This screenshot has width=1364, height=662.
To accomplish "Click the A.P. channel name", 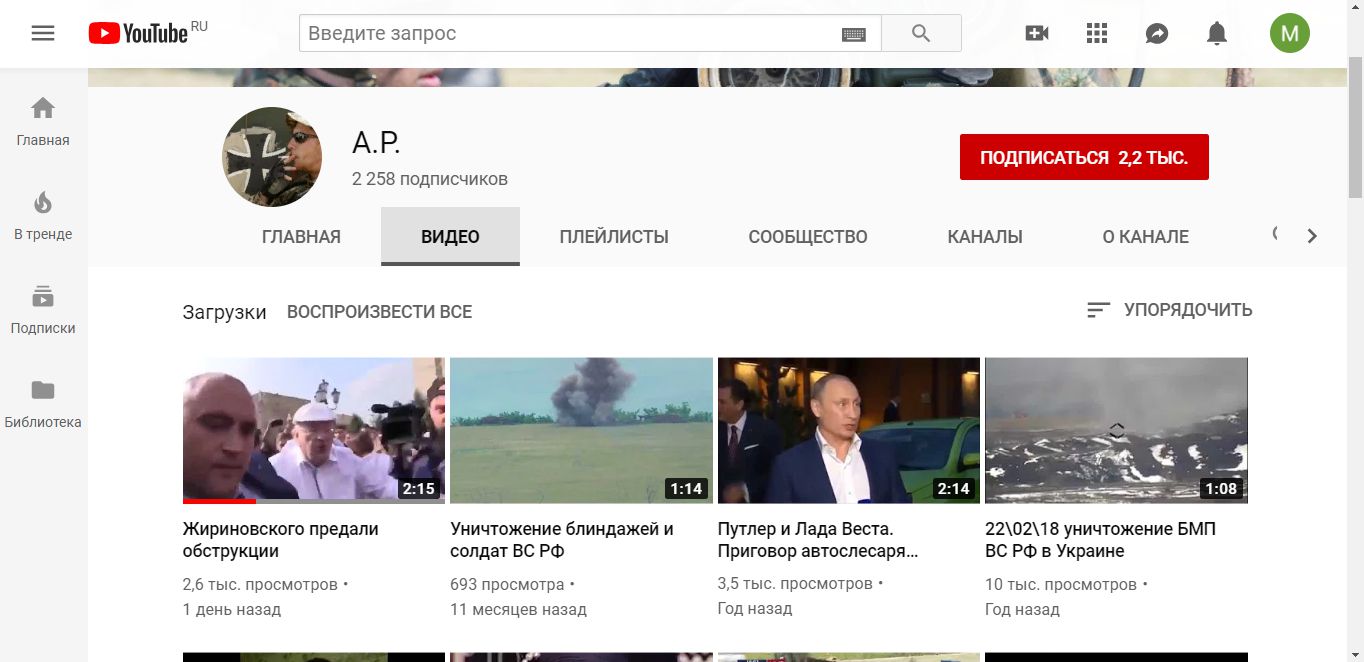I will point(376,143).
